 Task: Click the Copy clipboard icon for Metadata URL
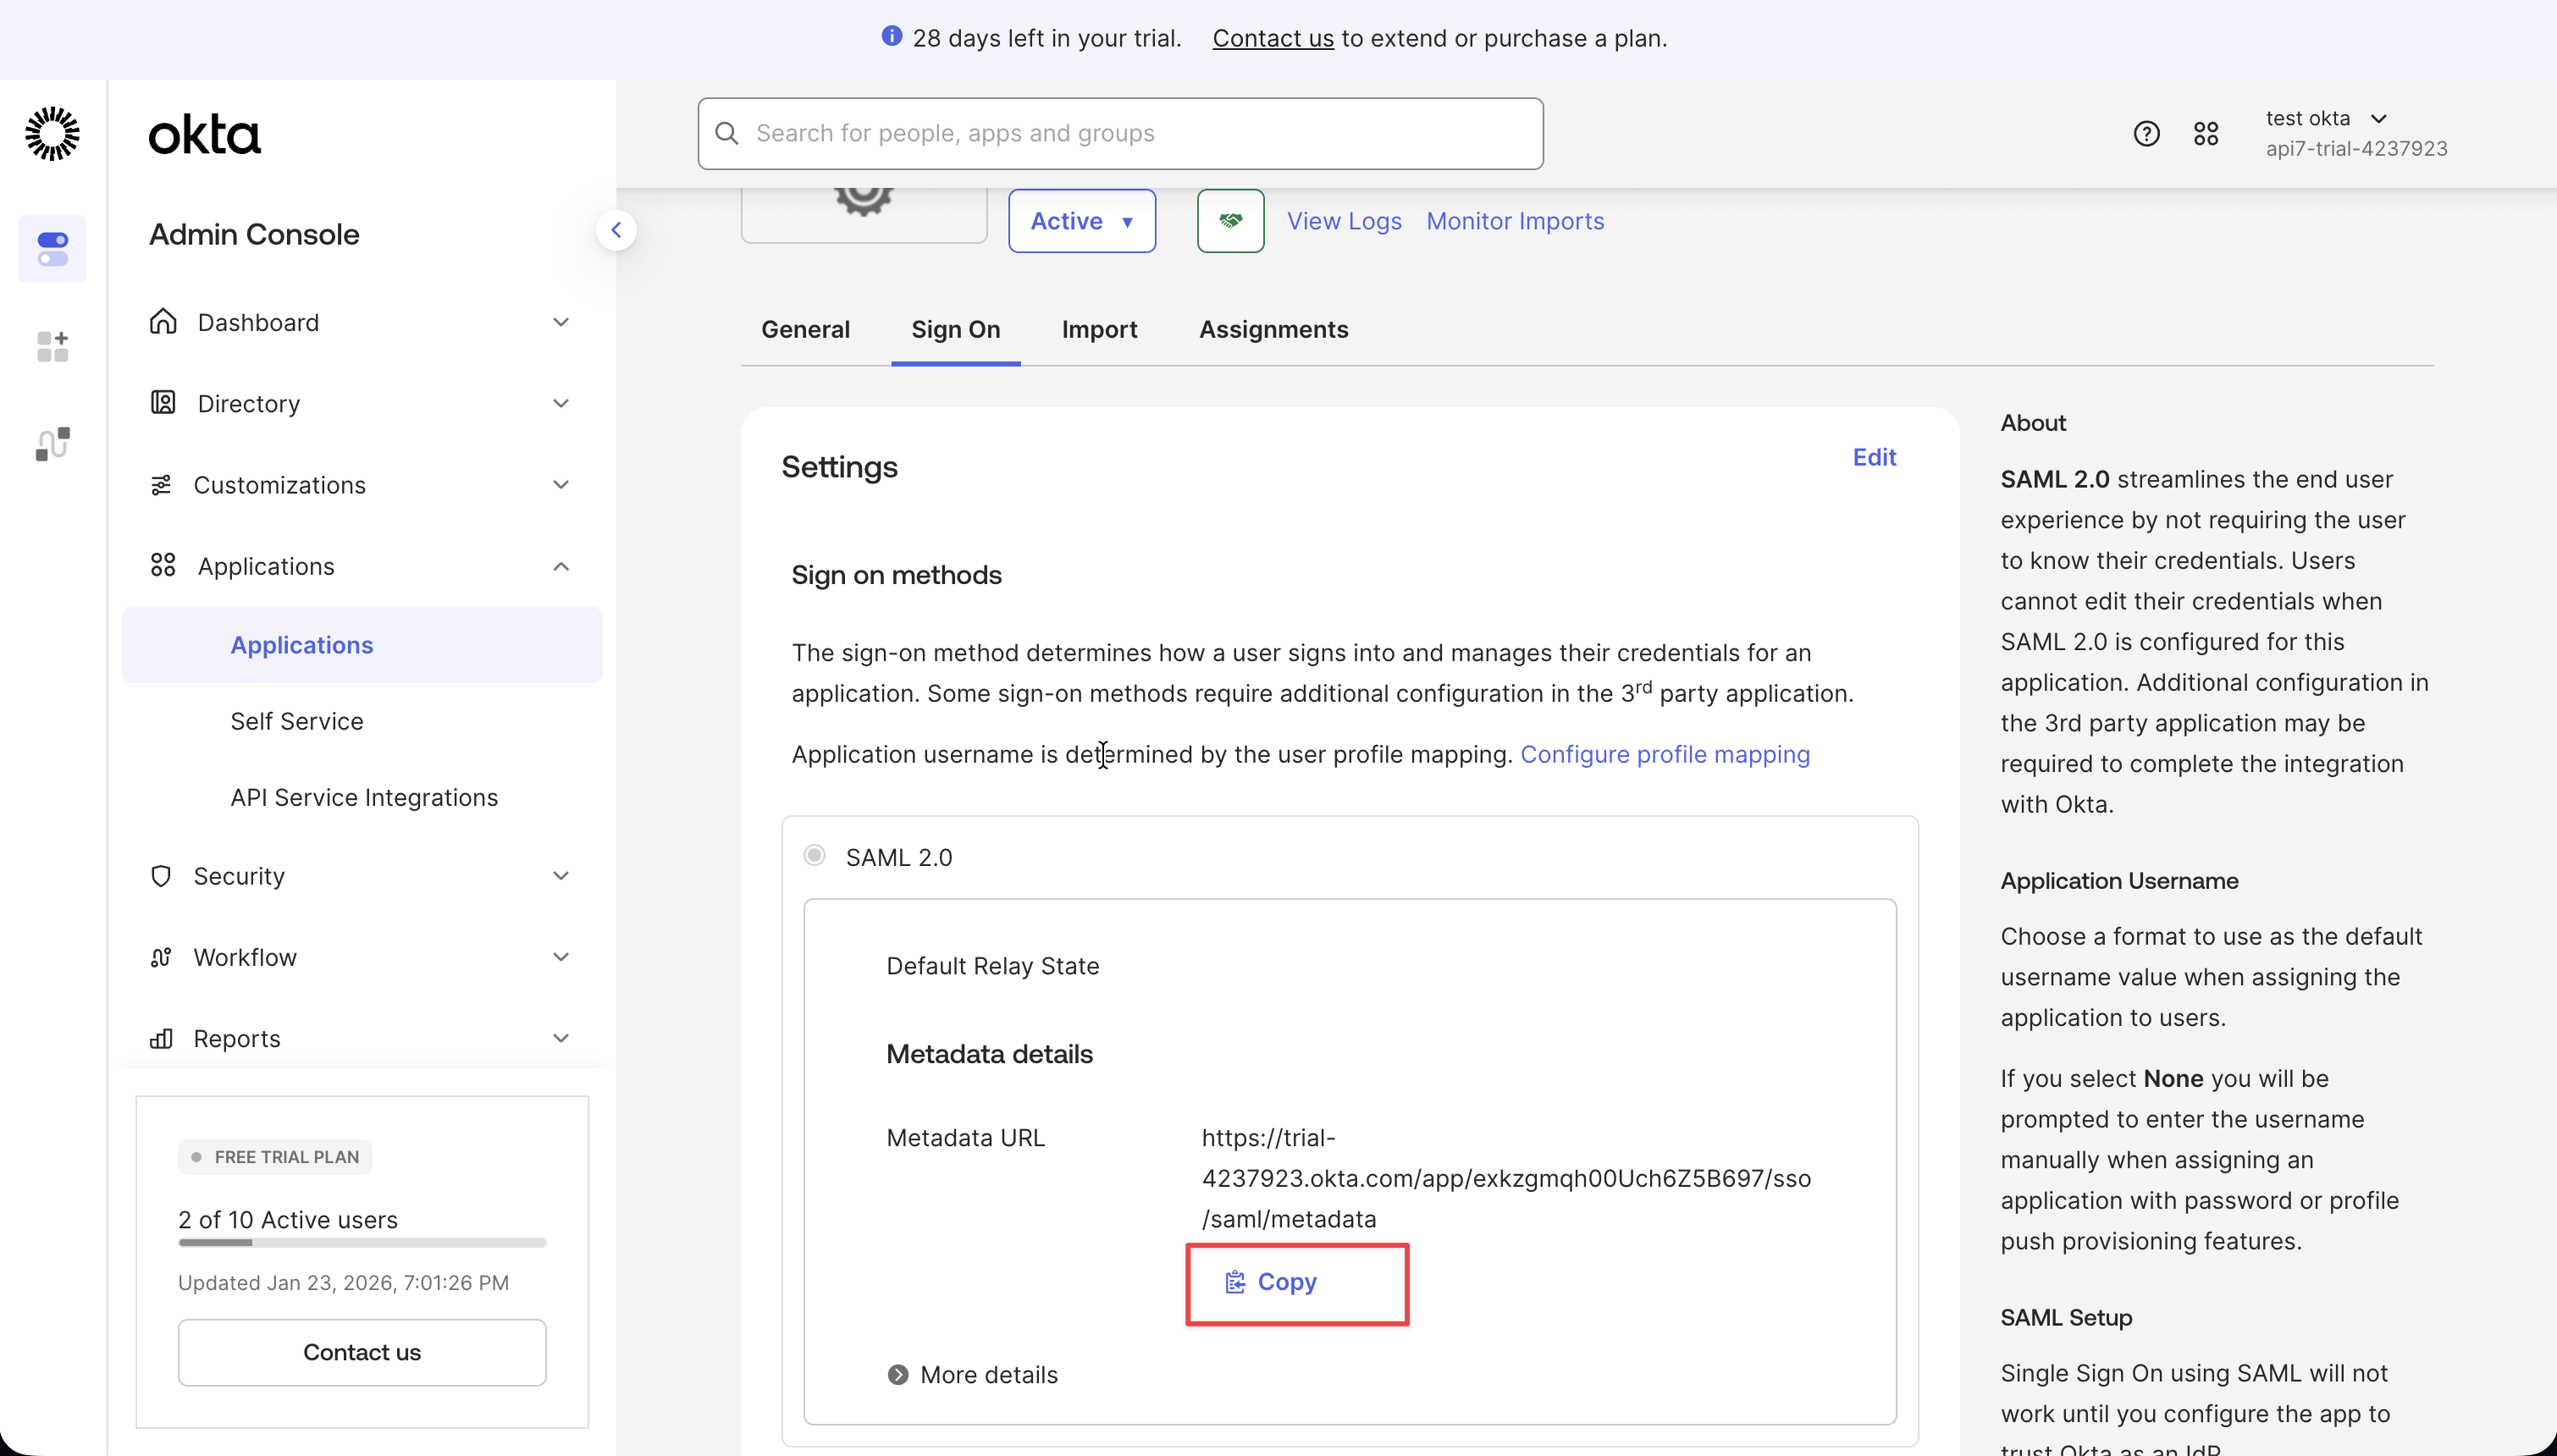click(1235, 1281)
